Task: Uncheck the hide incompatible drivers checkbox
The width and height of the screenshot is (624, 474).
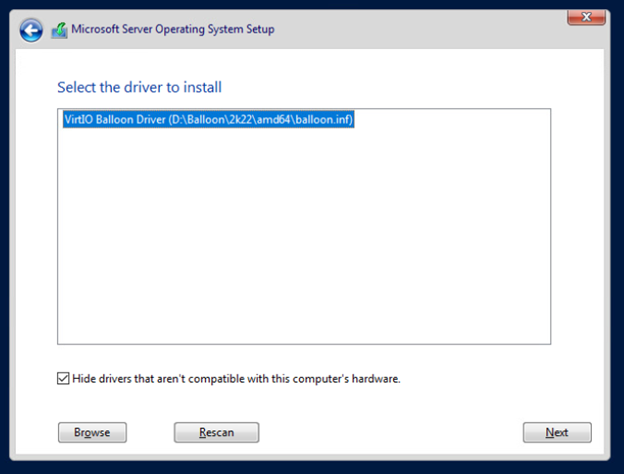Action: pyautogui.click(x=63, y=378)
